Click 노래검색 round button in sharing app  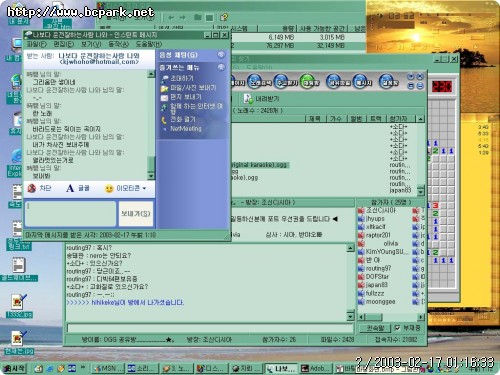[x=259, y=82]
